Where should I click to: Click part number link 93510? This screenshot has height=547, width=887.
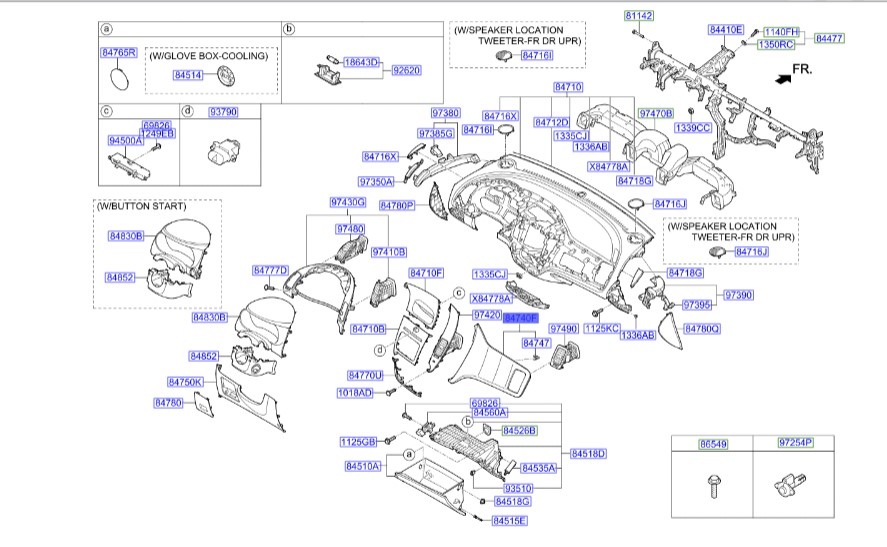[x=518, y=488]
